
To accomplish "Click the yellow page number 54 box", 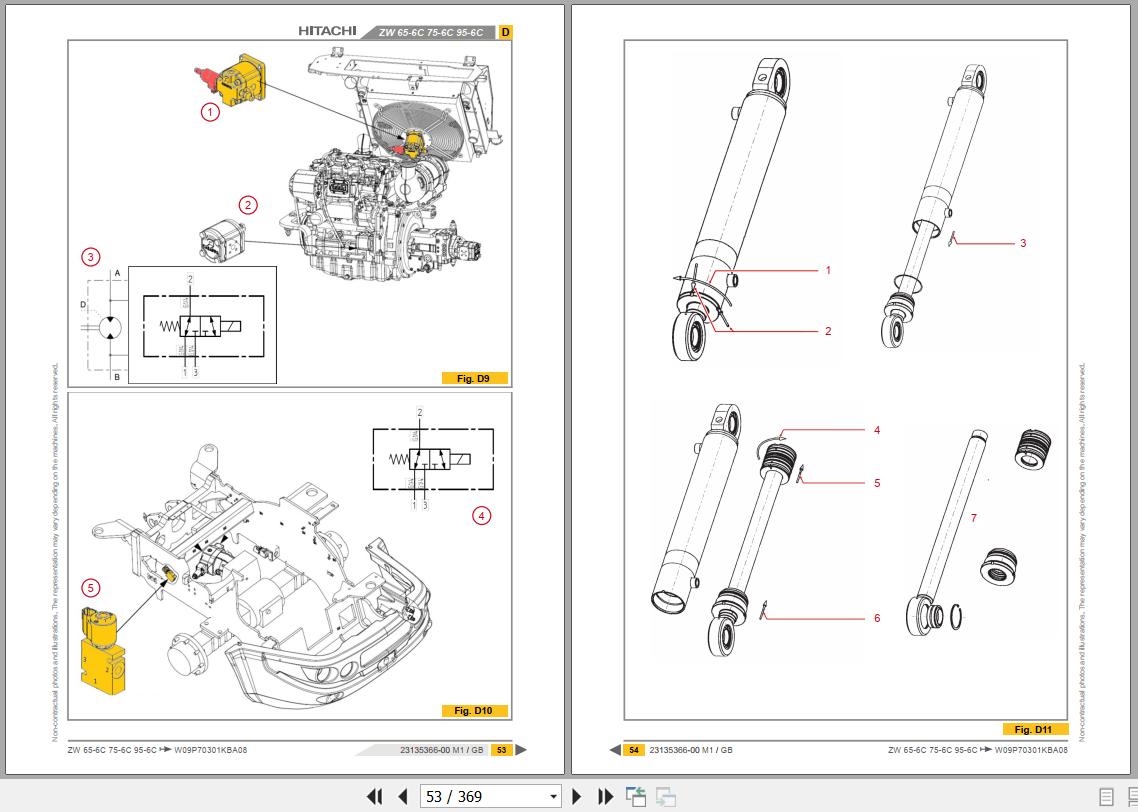I will pos(634,750).
